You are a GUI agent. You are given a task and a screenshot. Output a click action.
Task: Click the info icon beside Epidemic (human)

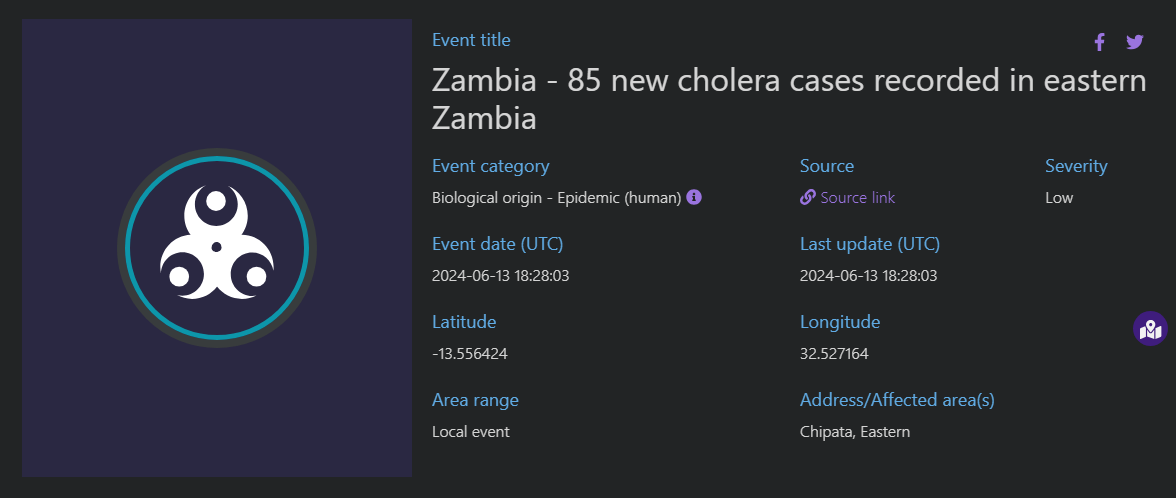694,197
